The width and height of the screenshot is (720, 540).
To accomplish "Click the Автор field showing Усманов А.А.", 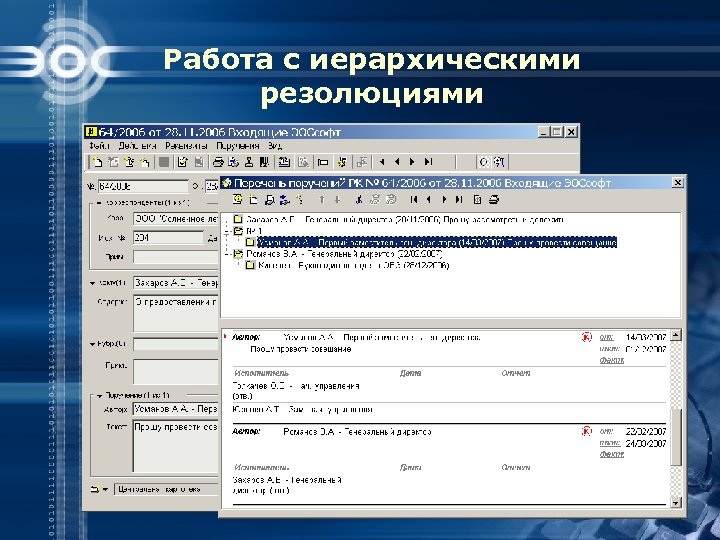I will pos(176,409).
